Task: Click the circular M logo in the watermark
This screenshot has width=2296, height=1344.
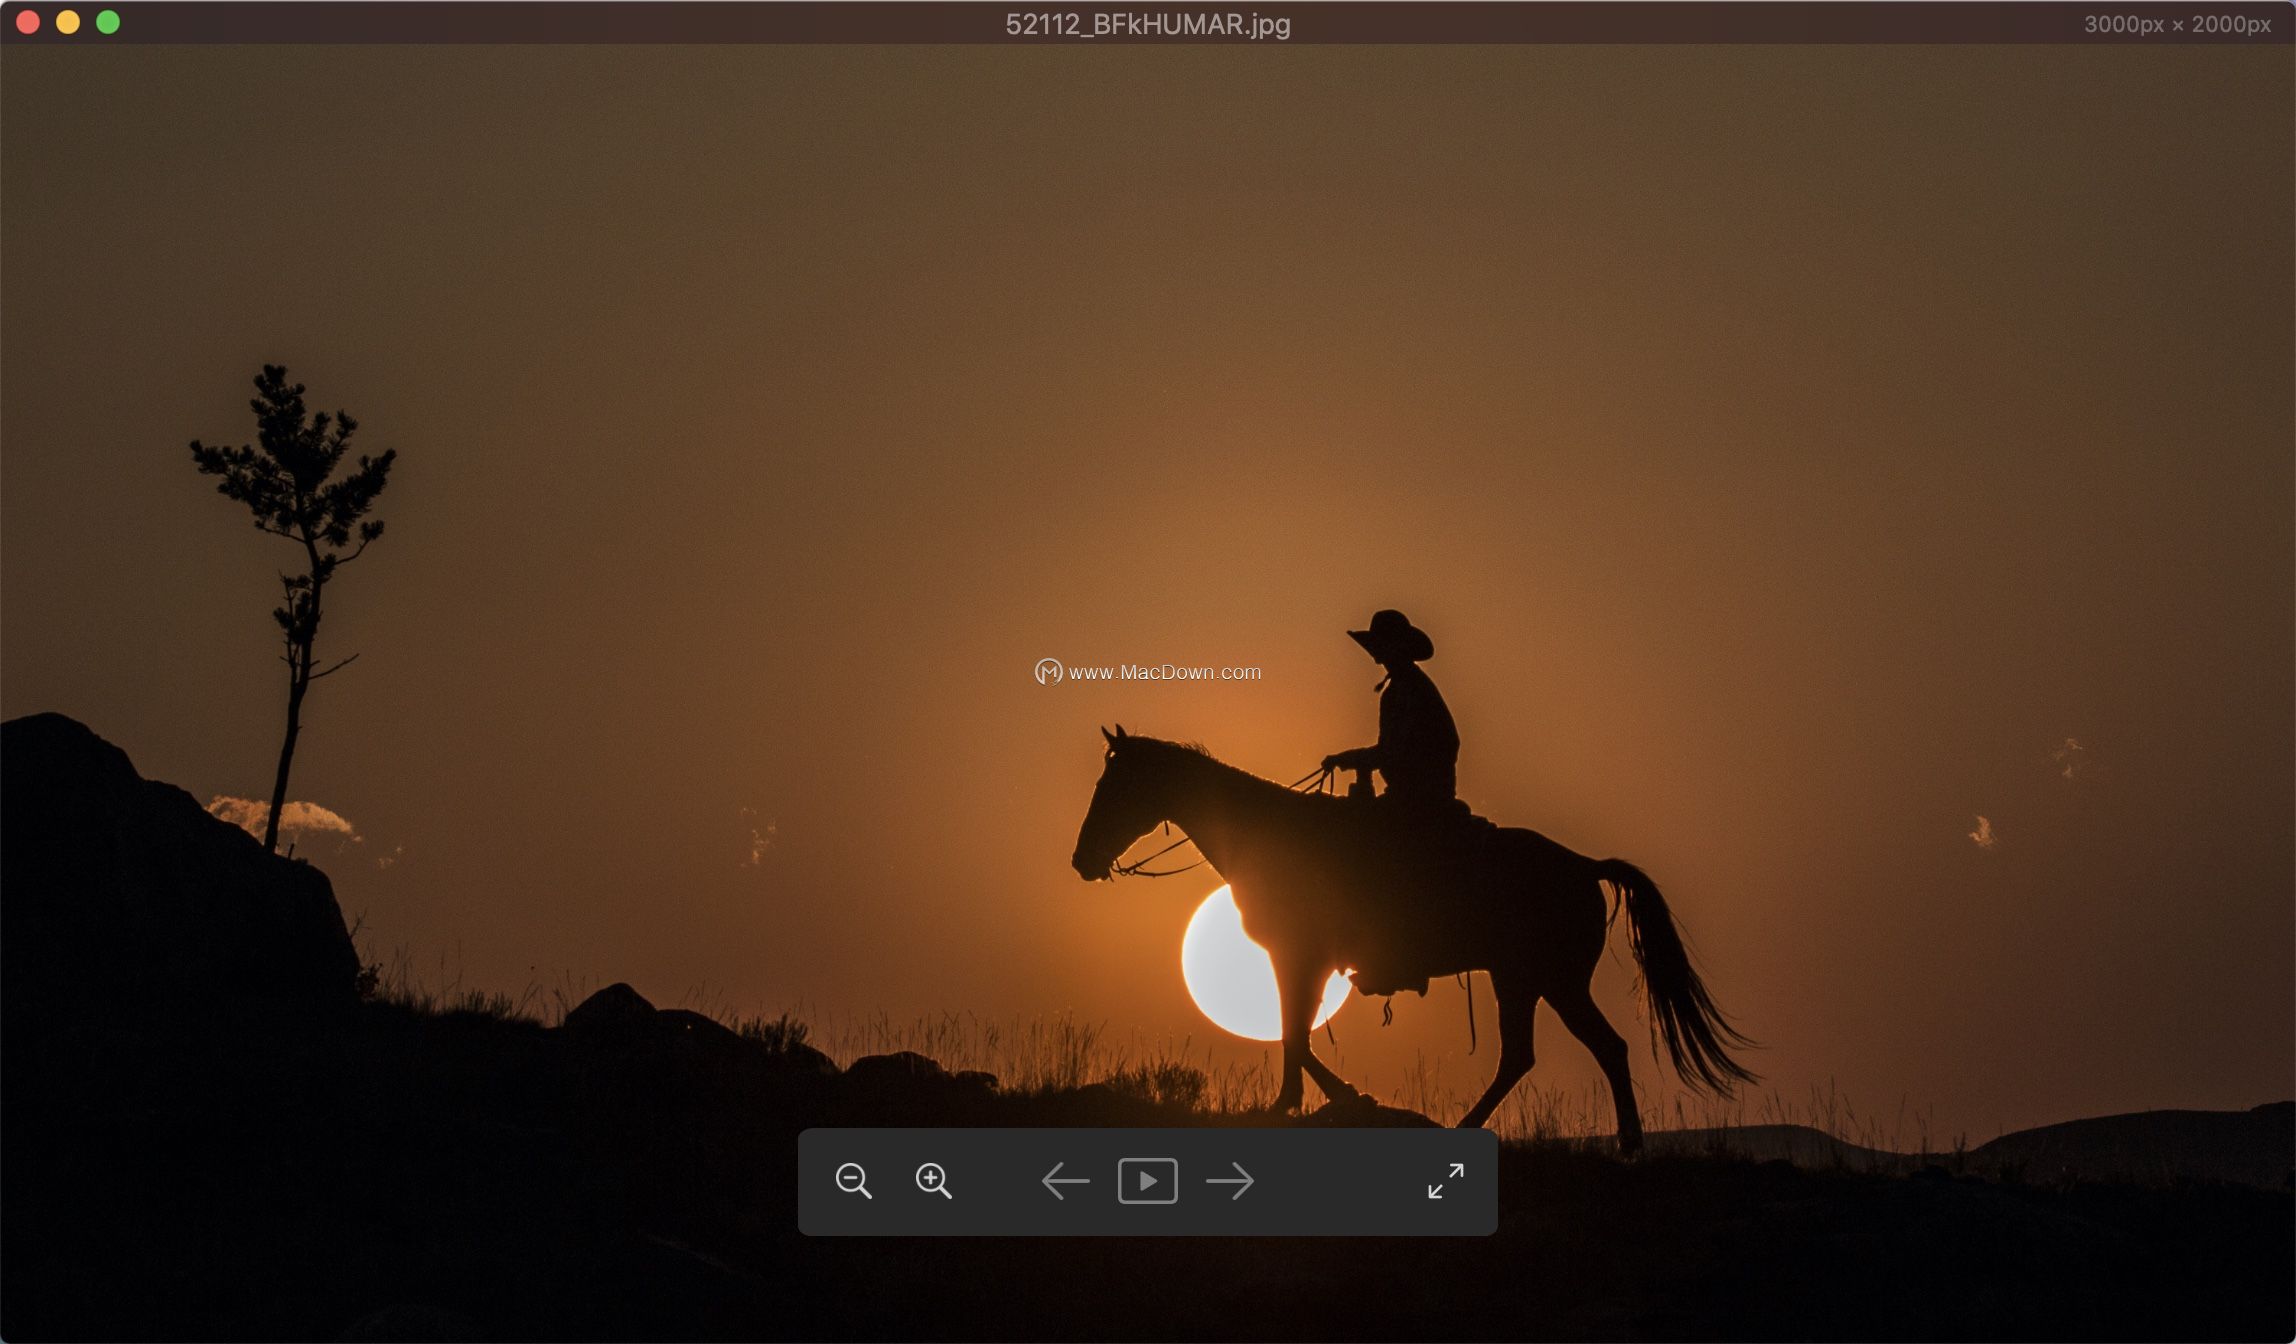Action: point(1048,672)
